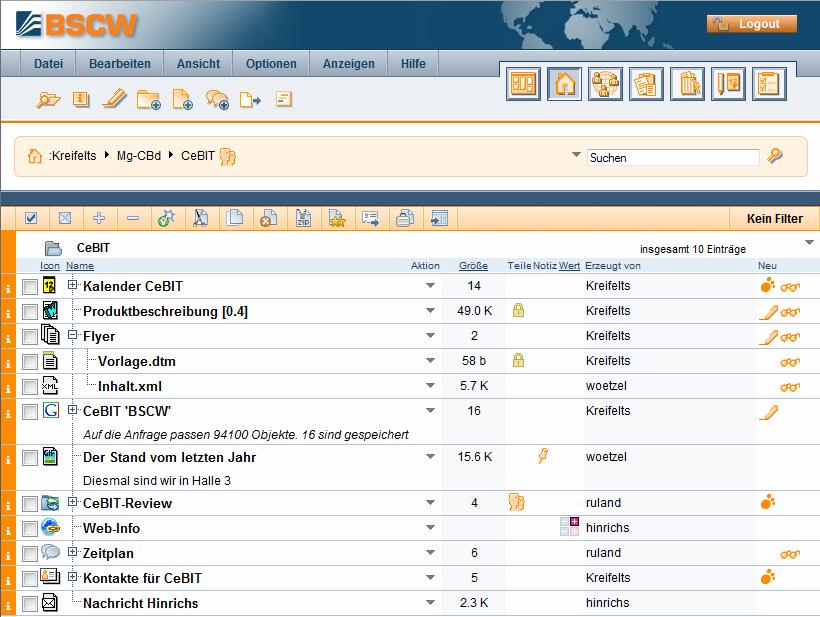Image resolution: width=820 pixels, height=617 pixels.
Task: Click the select-all checkmark box in action bar
Action: [31, 218]
